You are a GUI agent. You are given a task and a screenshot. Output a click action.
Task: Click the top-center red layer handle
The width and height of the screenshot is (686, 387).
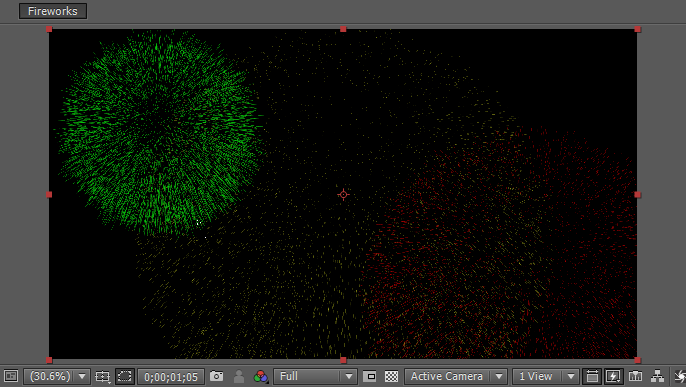(x=343, y=29)
